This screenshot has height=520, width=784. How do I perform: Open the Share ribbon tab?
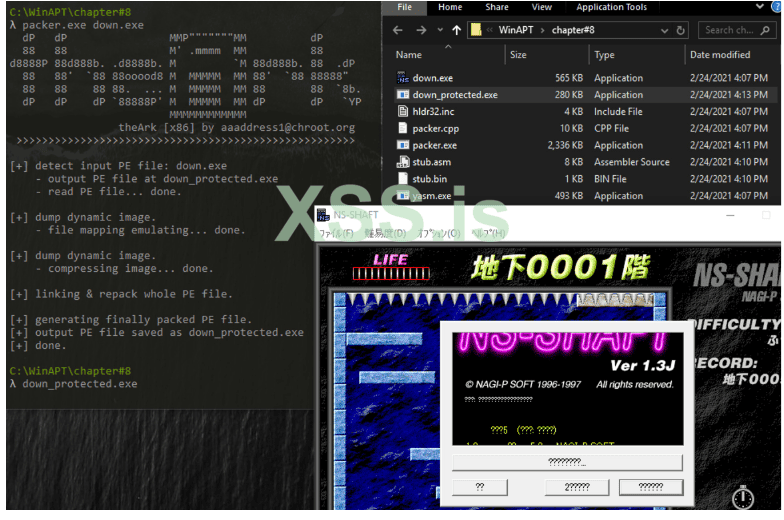(496, 7)
